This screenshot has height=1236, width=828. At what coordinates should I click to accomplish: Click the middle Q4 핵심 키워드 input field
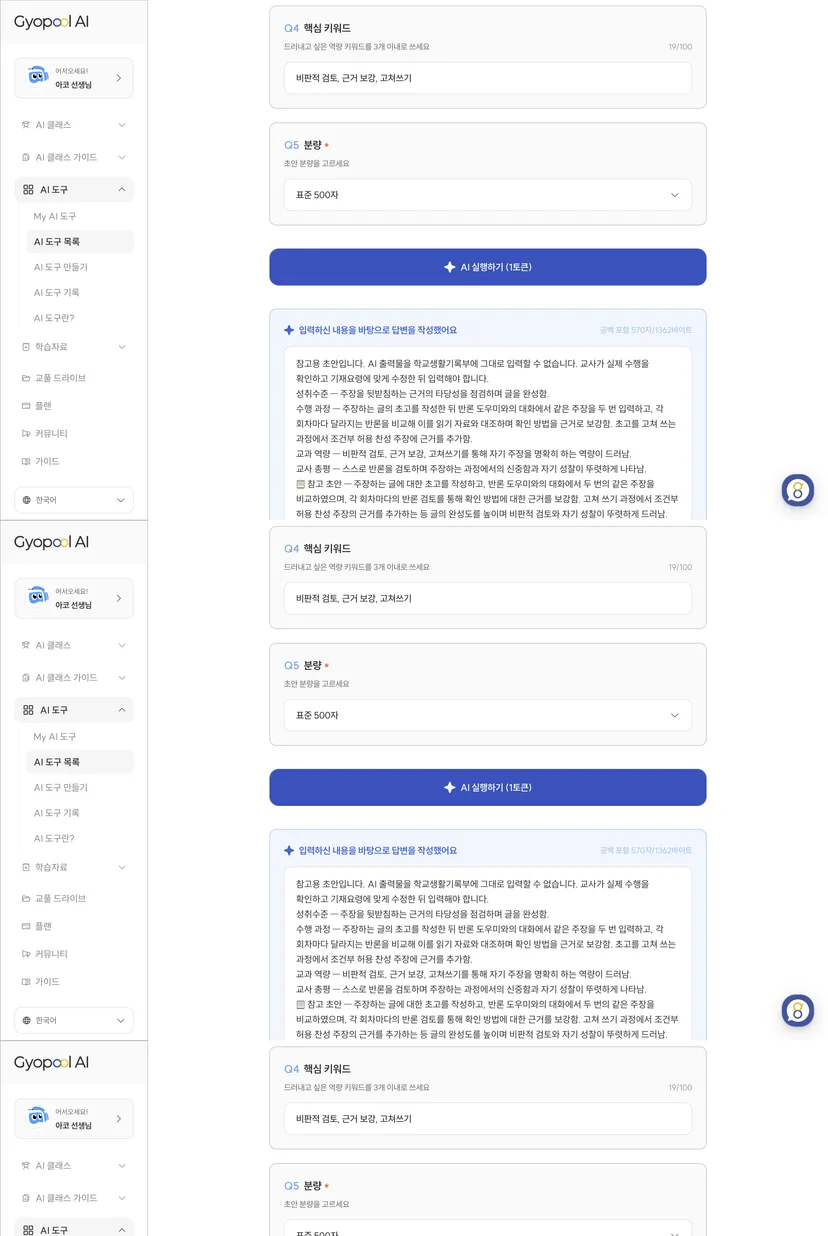tap(488, 598)
